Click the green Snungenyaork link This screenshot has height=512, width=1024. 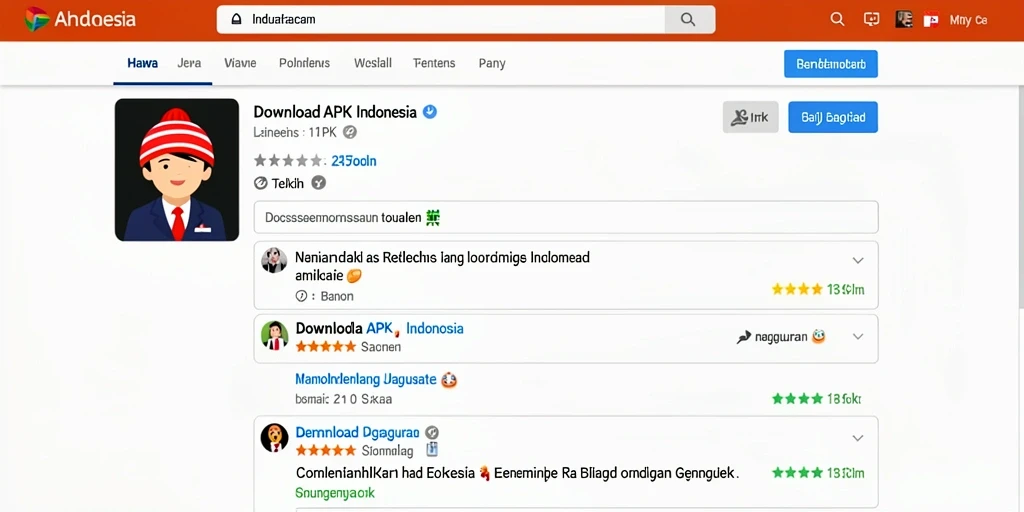(335, 493)
